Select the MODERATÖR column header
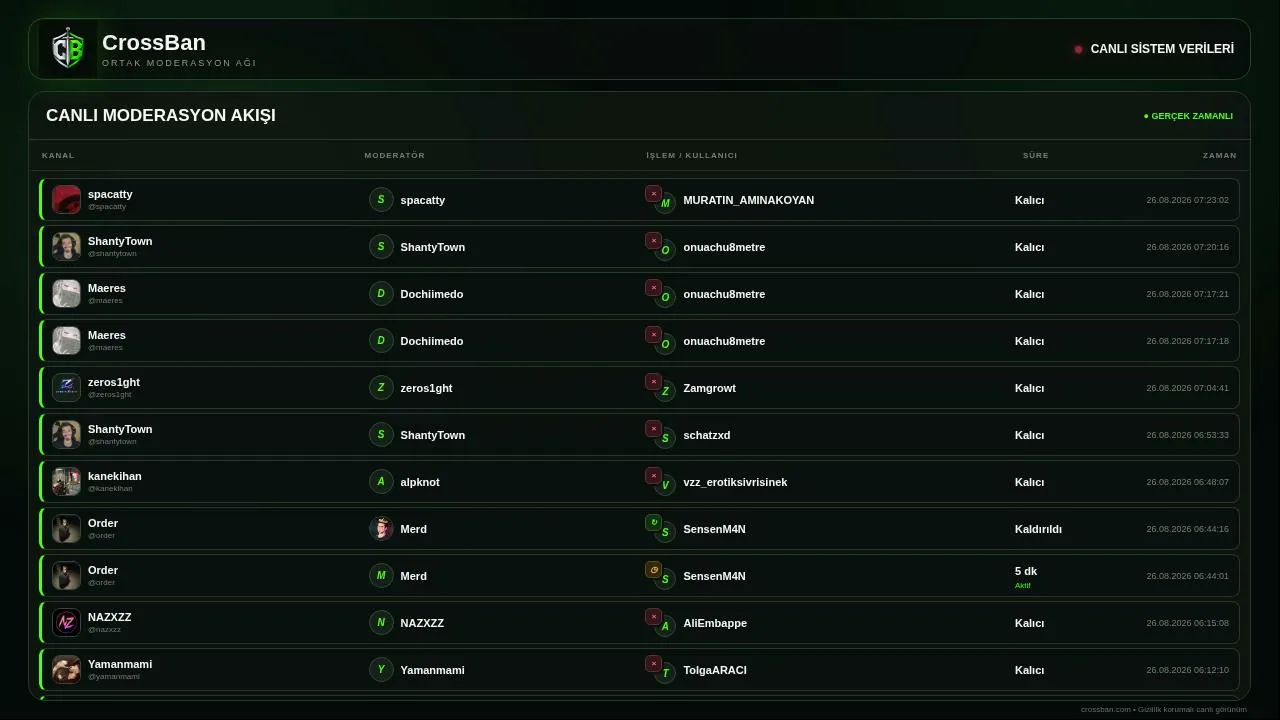1280x720 pixels. [x=395, y=155]
